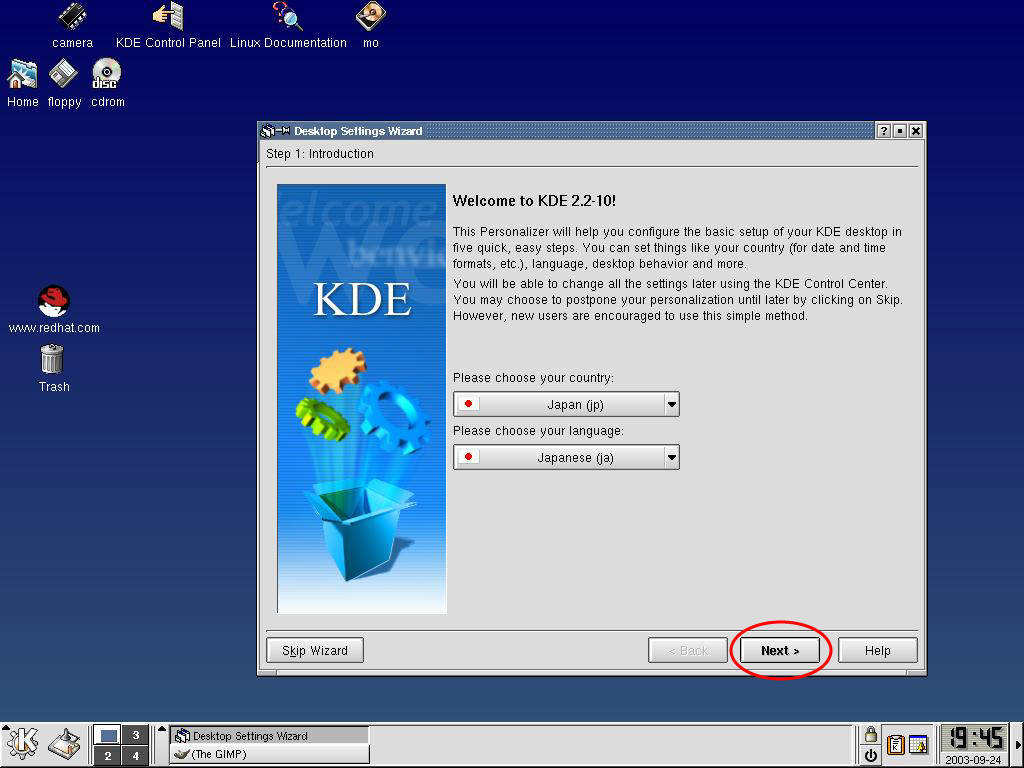Click 'Please choose your language:' label
The height and width of the screenshot is (768, 1024).
[x=538, y=431]
